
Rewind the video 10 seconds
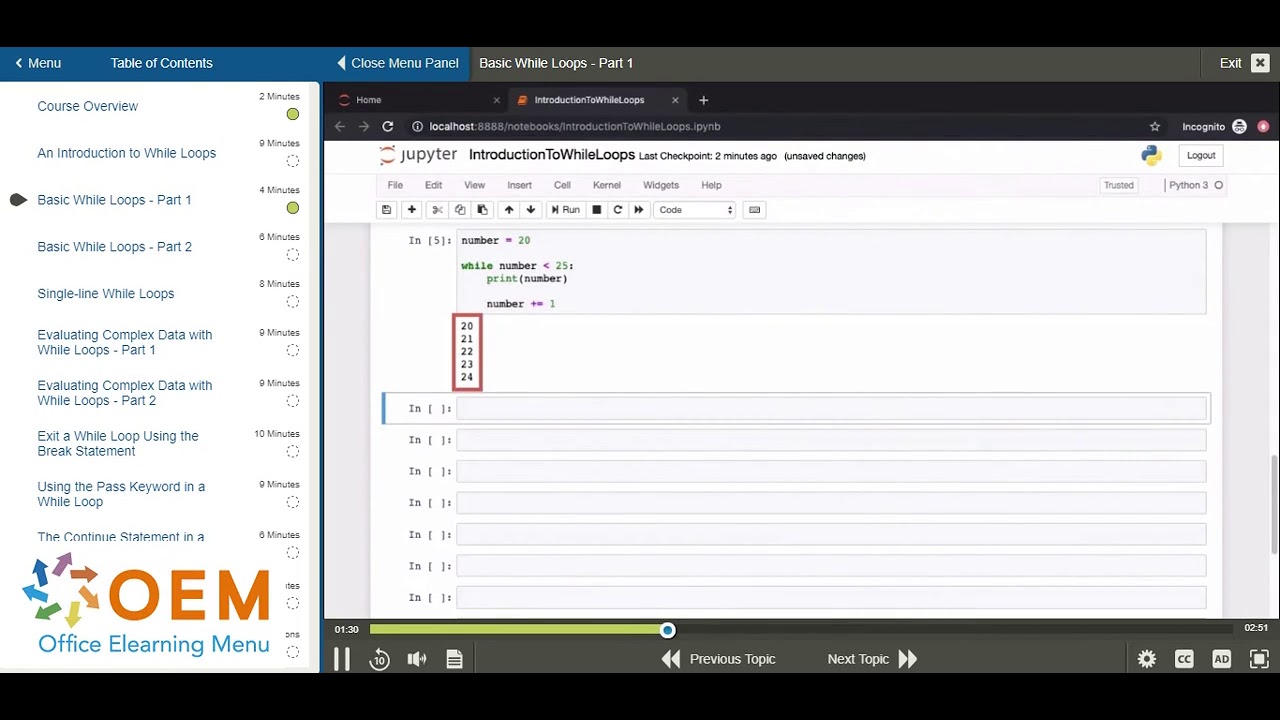[x=379, y=659]
